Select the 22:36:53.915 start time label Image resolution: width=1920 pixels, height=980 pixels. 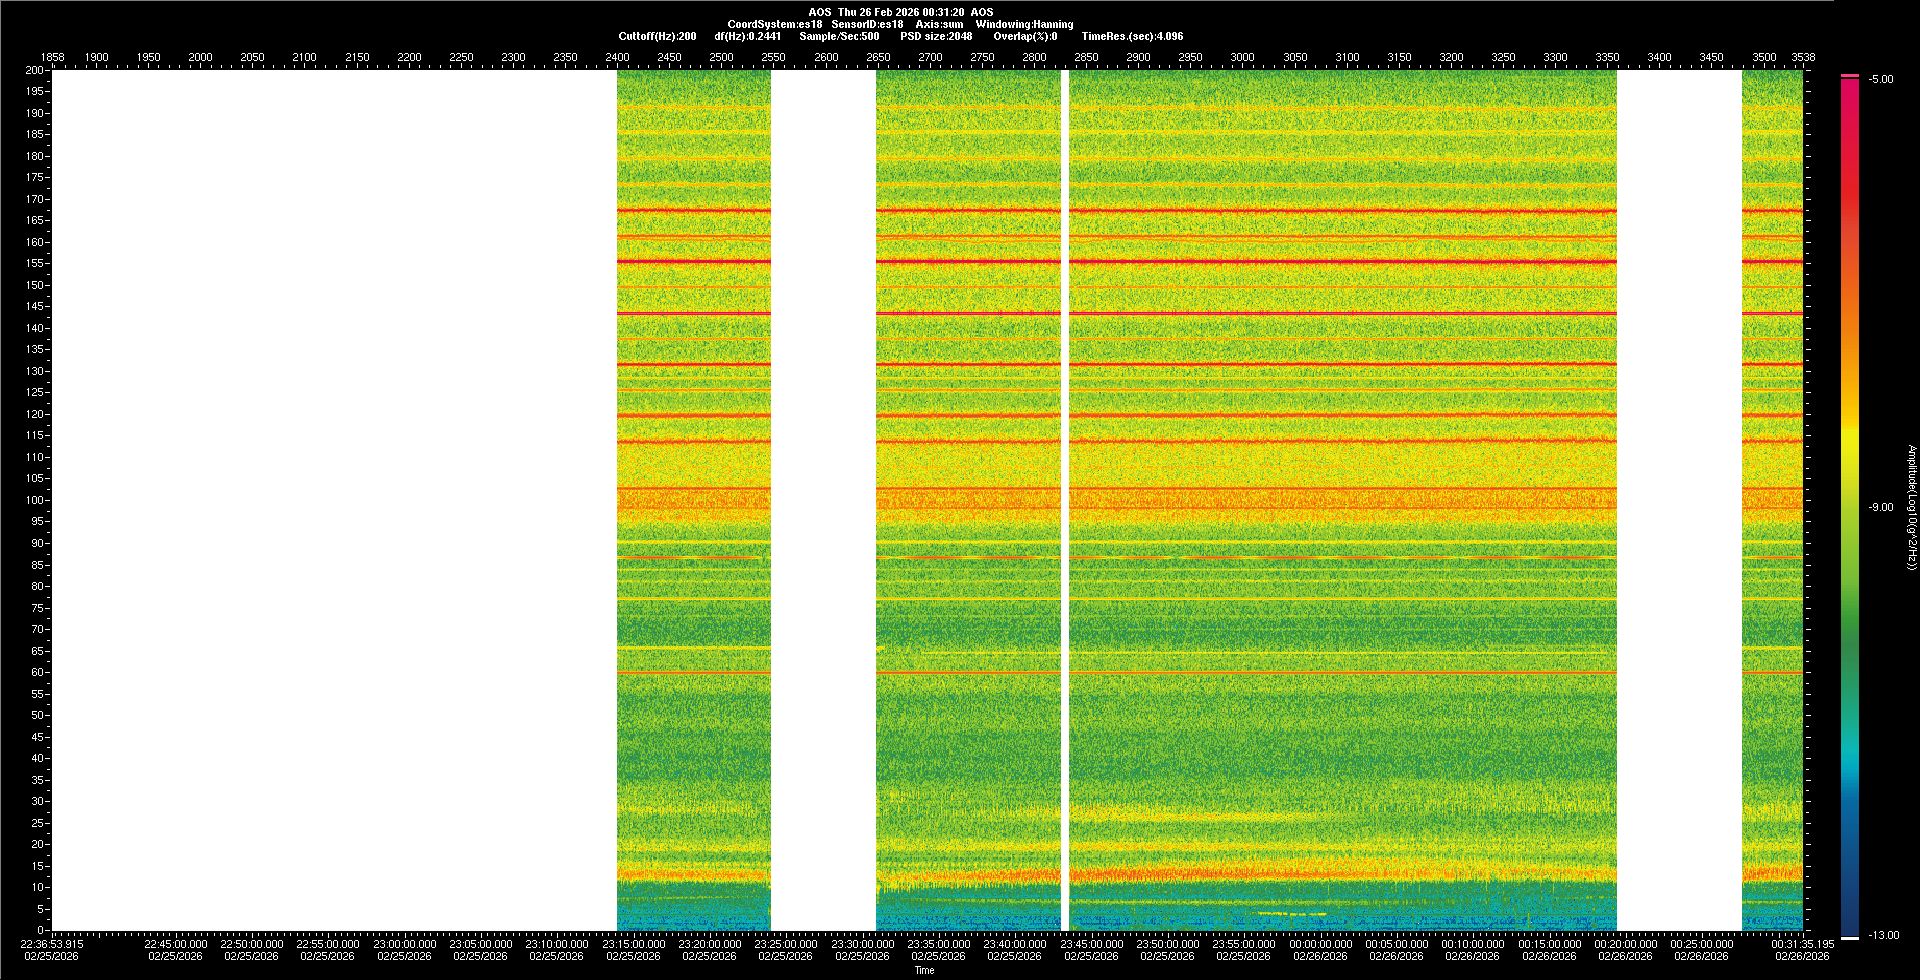(52, 944)
